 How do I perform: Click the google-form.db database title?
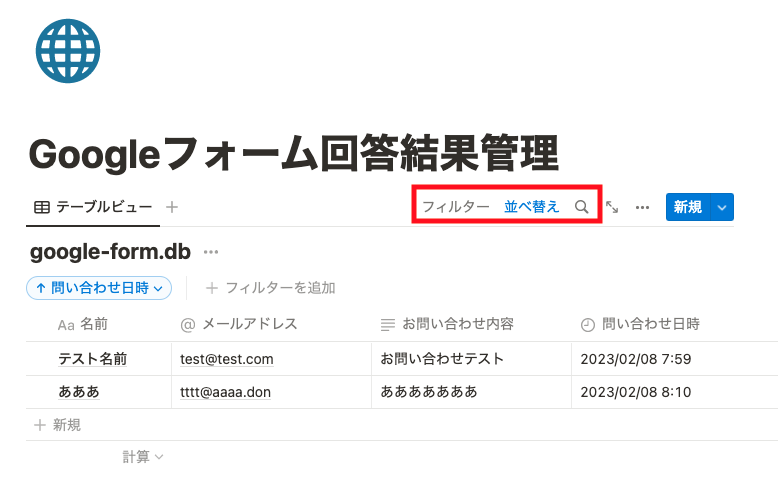tap(110, 252)
